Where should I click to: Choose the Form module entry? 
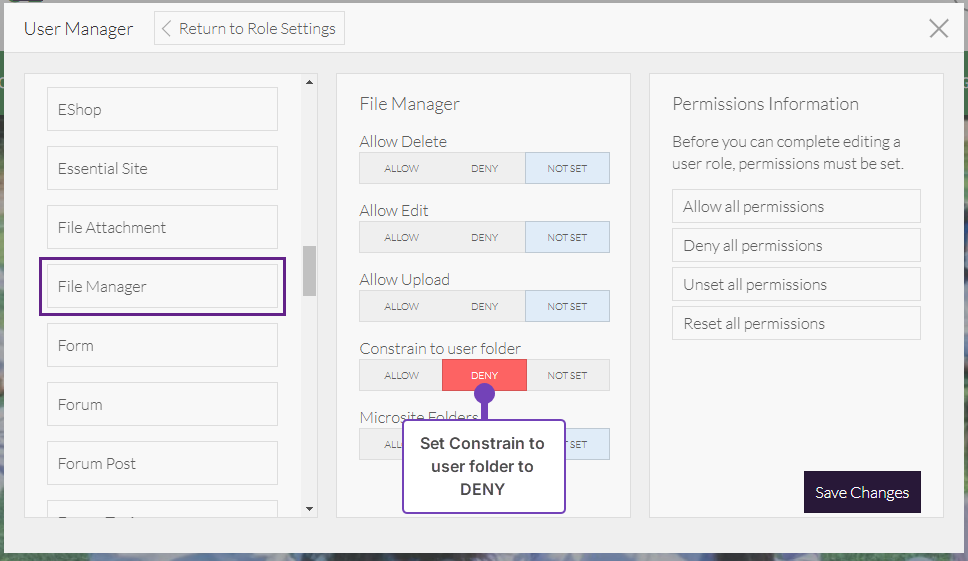click(x=162, y=345)
